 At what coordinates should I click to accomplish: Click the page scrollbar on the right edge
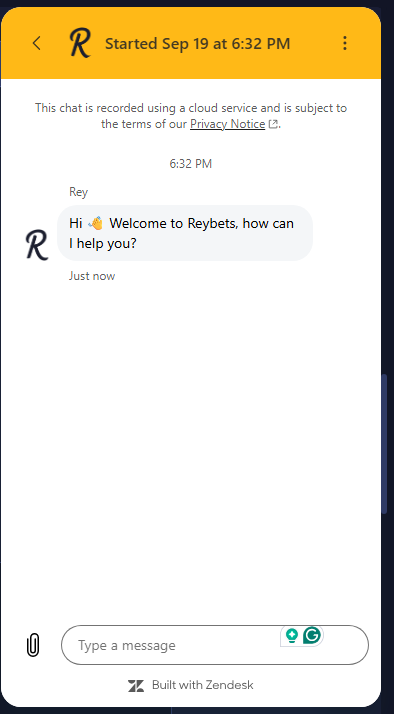coord(384,444)
